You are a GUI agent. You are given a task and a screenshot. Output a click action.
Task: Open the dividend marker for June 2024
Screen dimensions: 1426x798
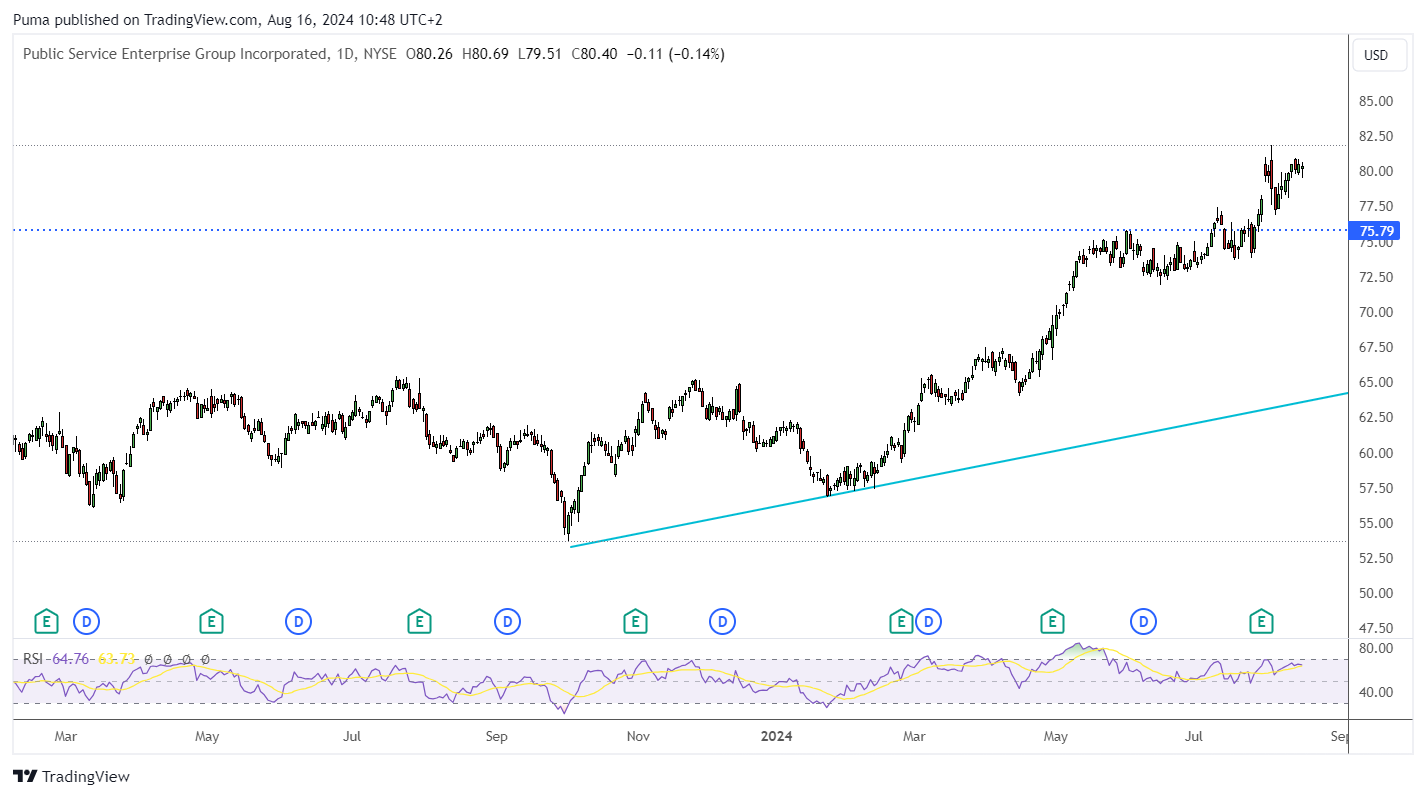1143,622
